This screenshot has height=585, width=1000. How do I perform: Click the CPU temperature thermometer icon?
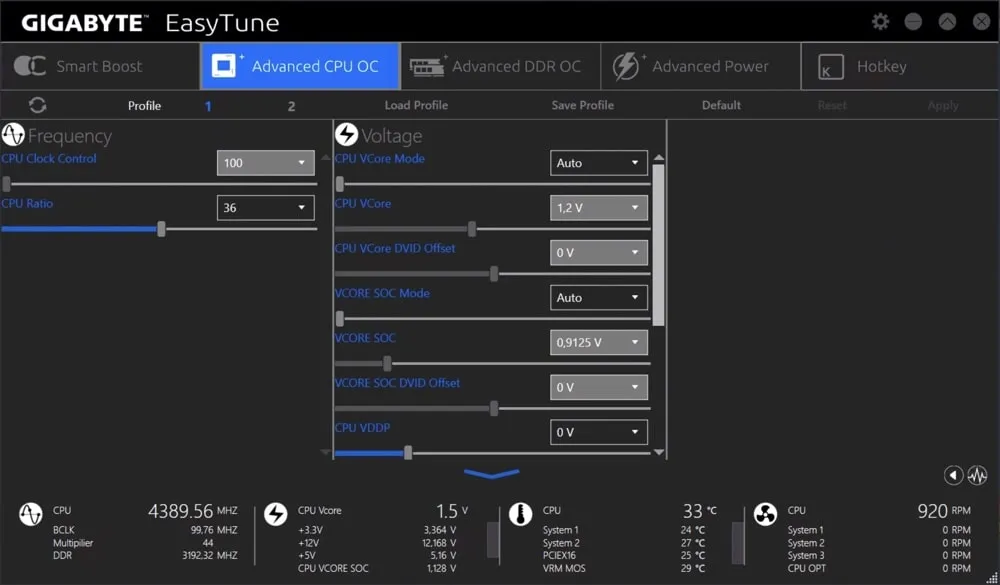[520, 514]
